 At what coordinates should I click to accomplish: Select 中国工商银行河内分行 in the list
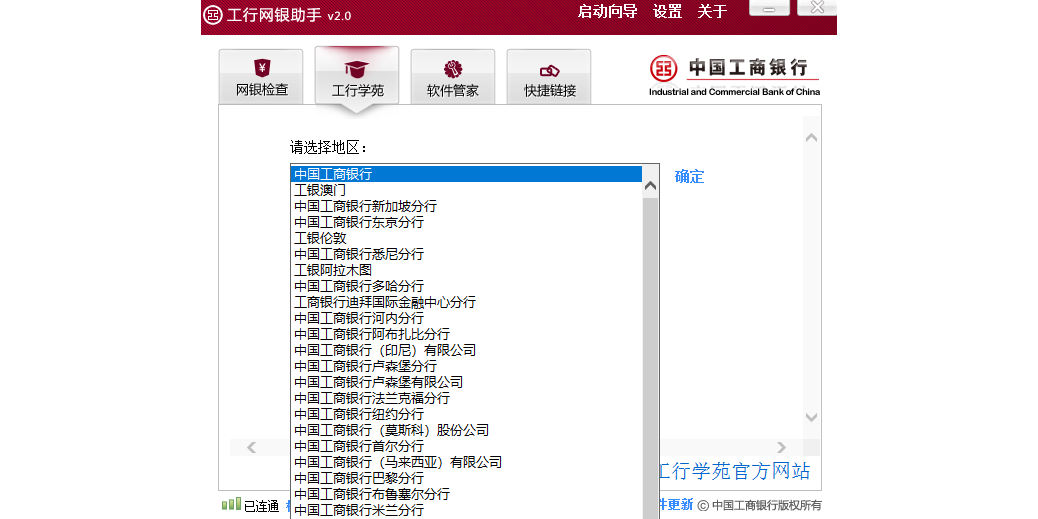[466, 318]
